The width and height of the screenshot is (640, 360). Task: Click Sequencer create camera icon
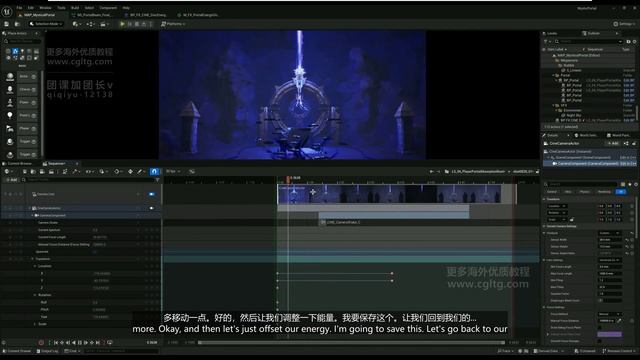(42, 171)
